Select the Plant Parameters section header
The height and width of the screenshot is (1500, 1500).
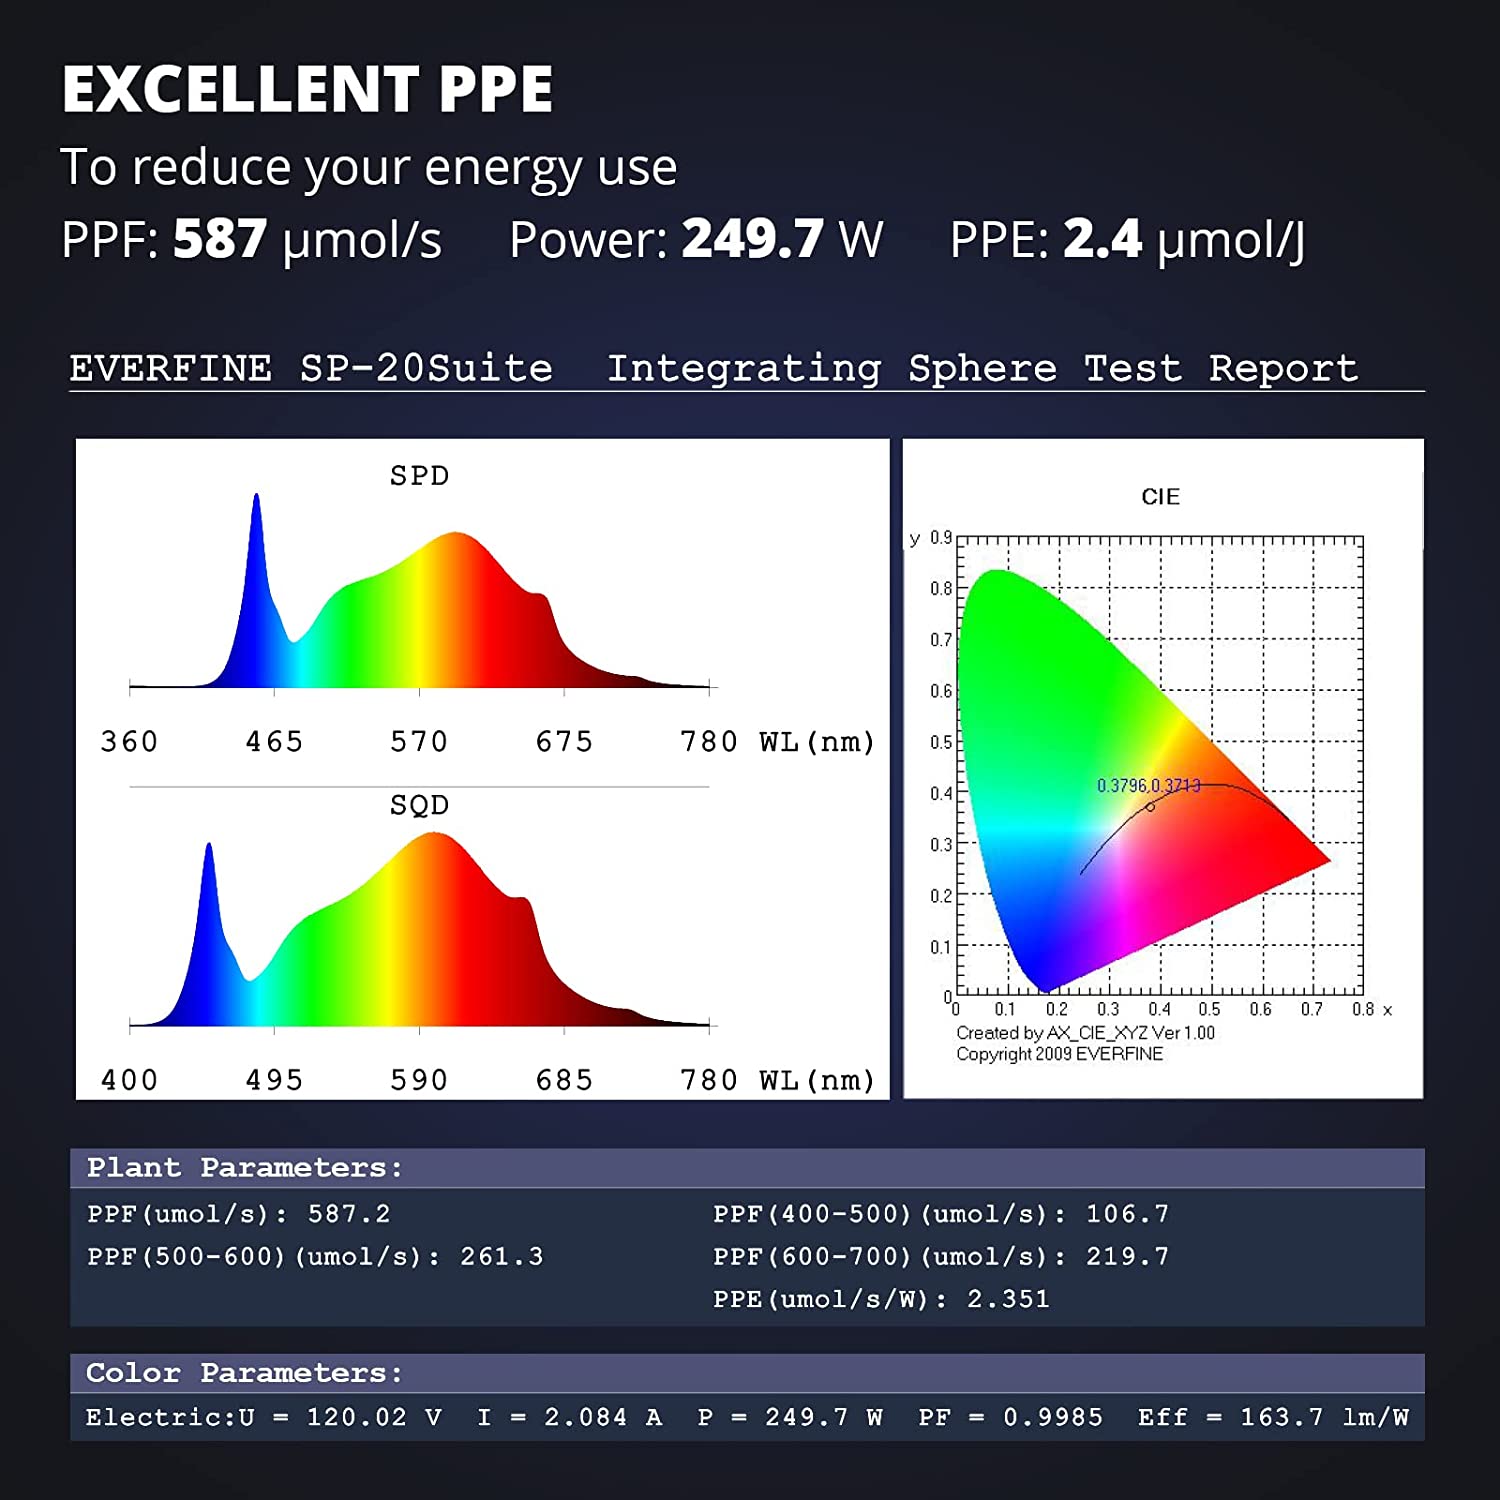244,1168
